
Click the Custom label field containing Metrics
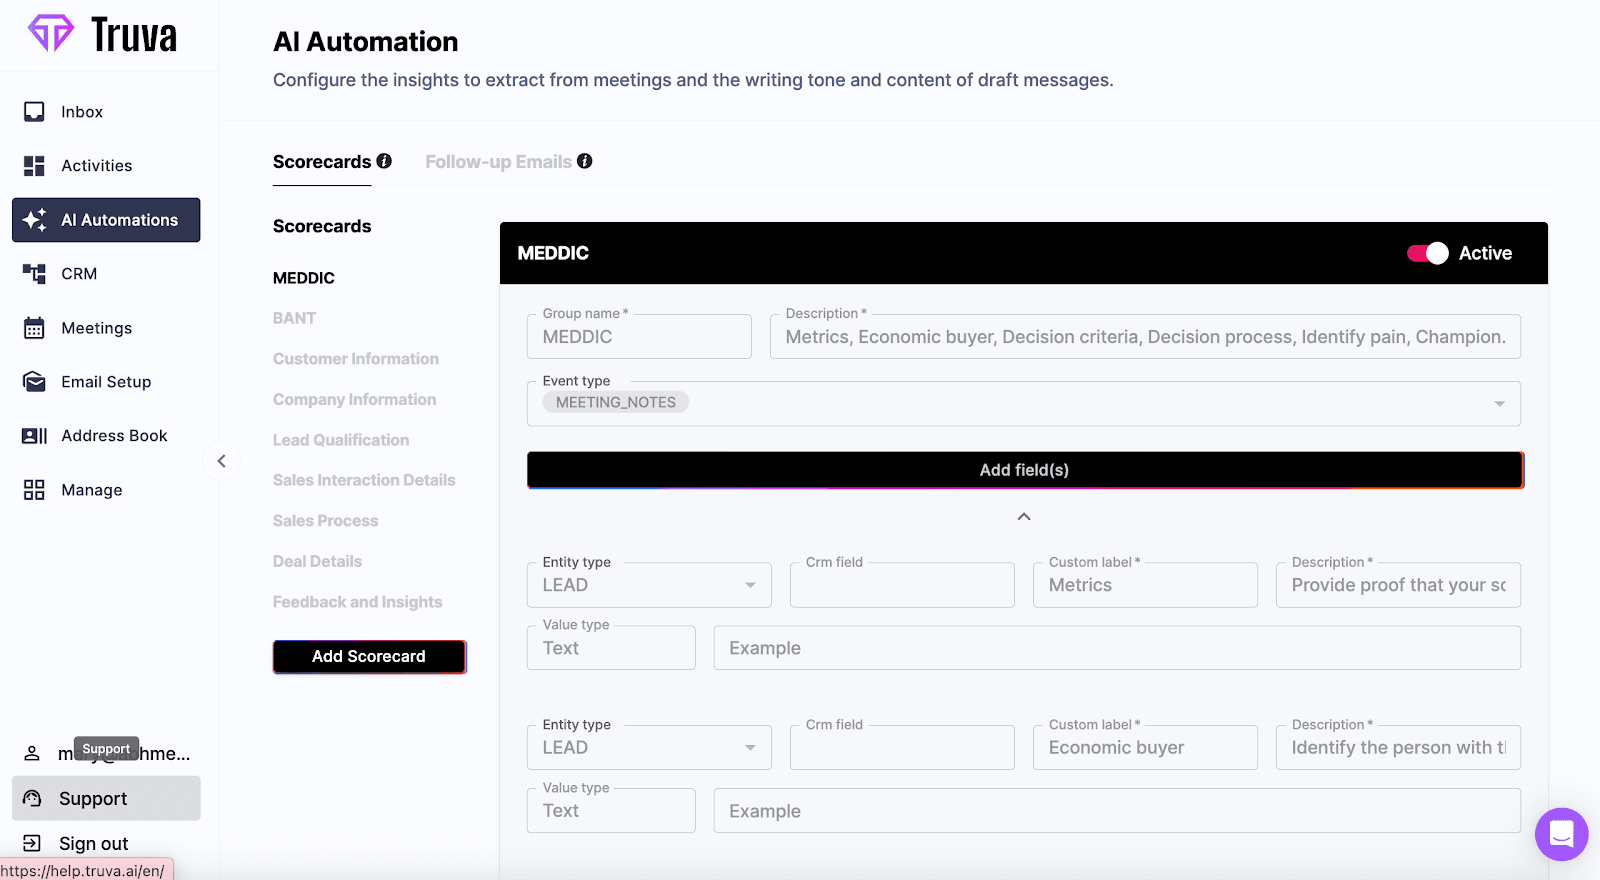1145,585
